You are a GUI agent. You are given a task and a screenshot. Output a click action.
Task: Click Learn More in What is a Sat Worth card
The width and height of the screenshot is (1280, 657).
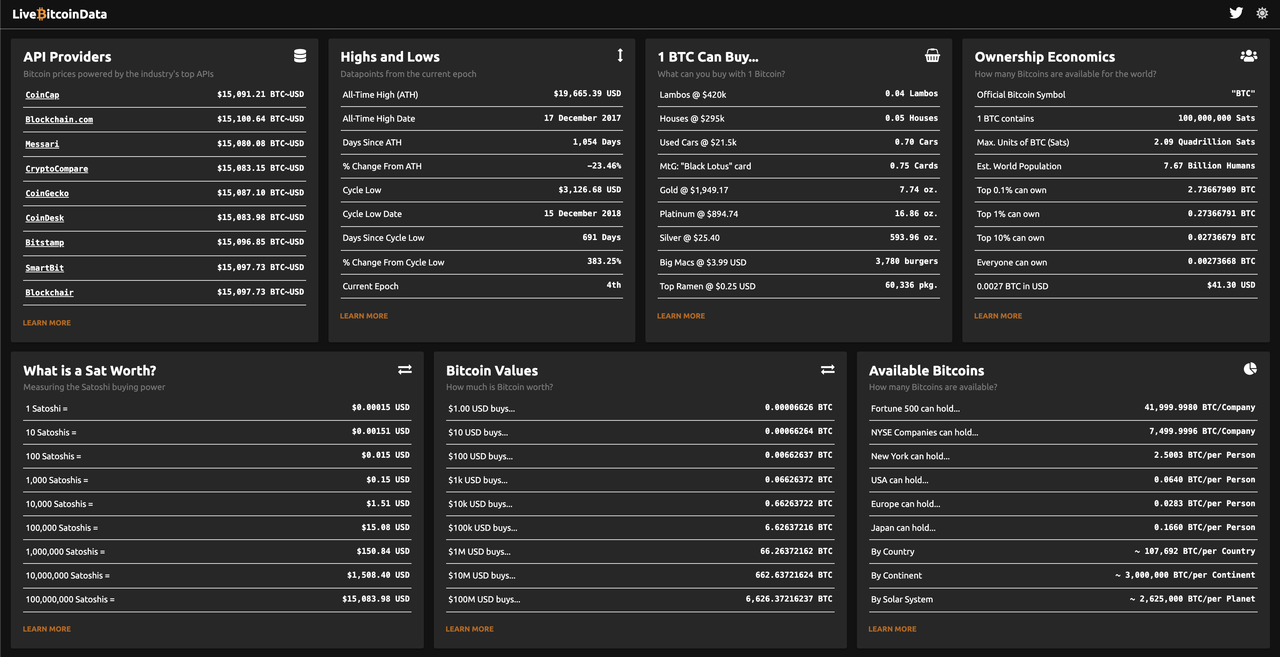[47, 629]
